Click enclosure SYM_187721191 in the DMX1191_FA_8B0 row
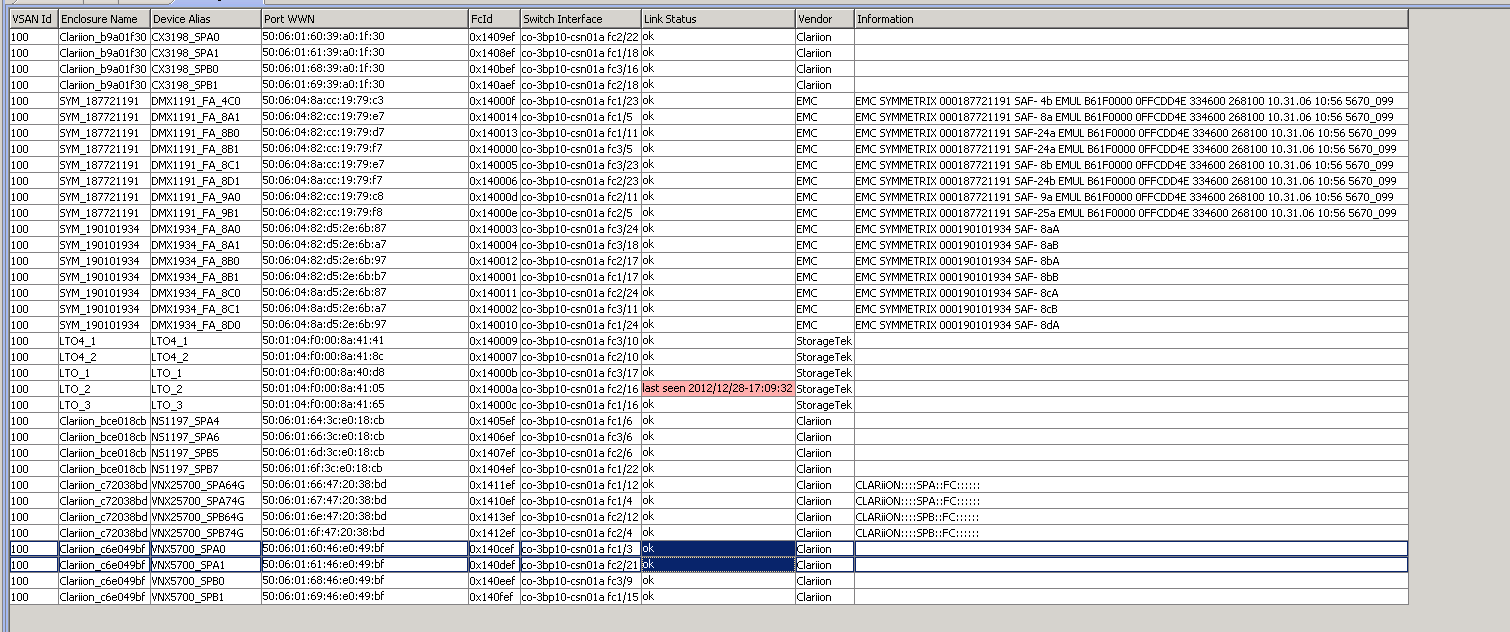The width and height of the screenshot is (1510, 632). click(x=103, y=133)
